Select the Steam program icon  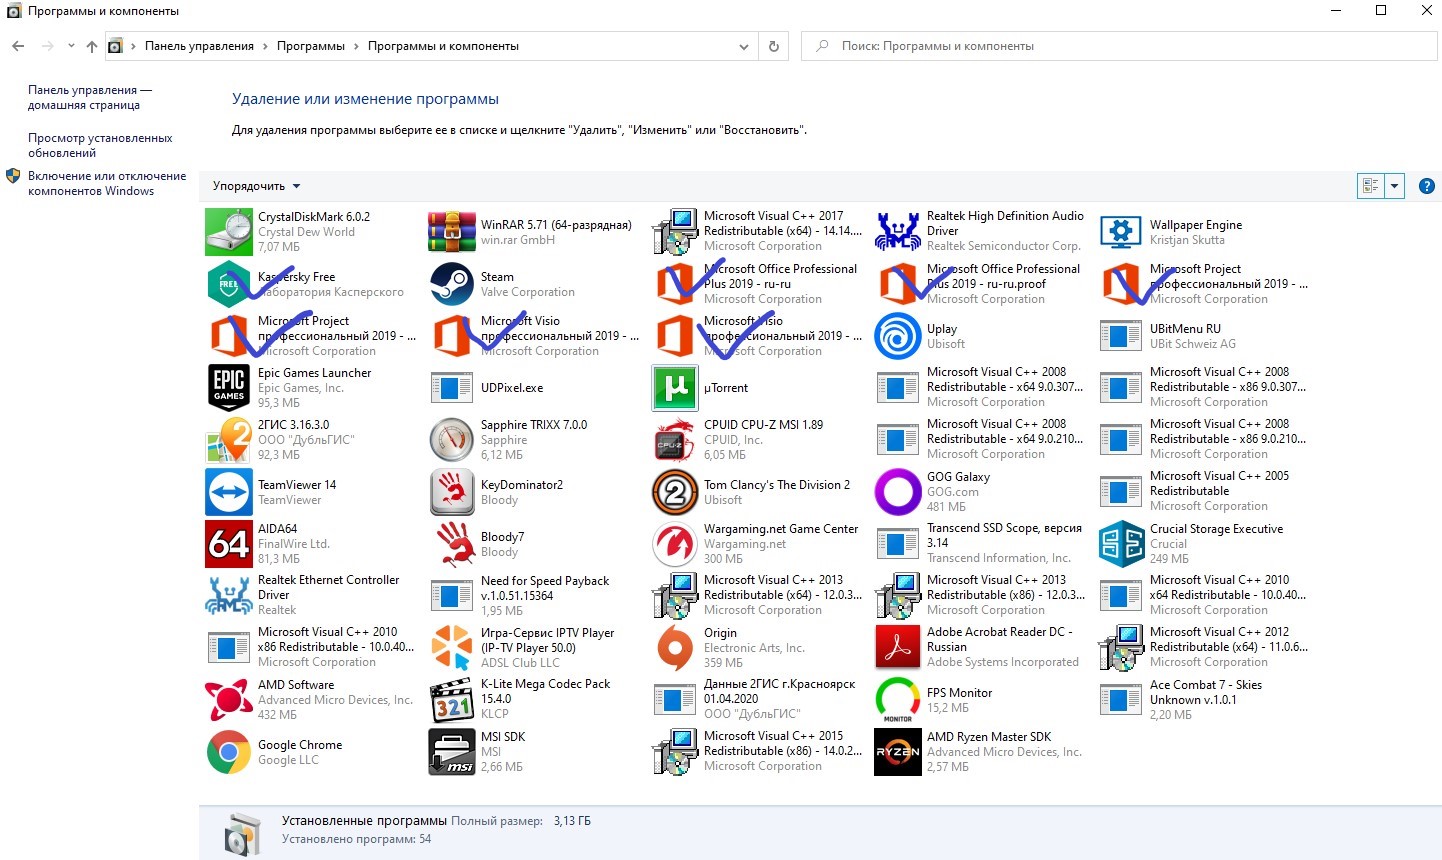click(452, 284)
